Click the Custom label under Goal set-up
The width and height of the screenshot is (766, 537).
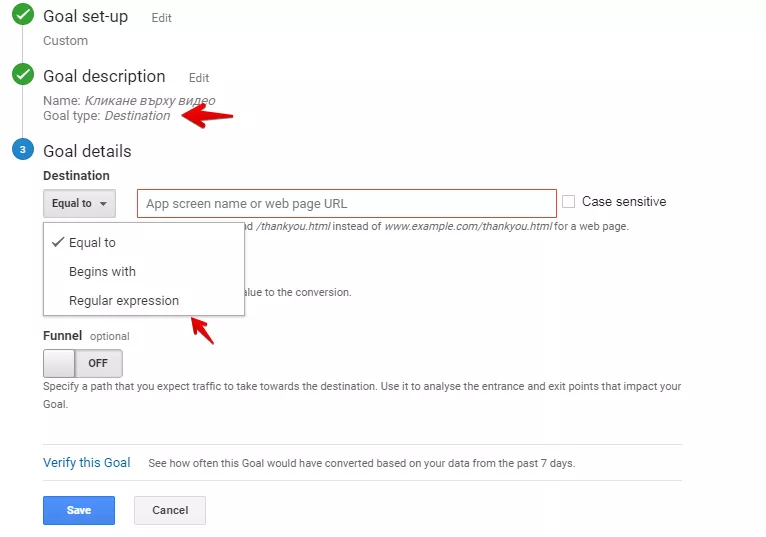coord(65,41)
